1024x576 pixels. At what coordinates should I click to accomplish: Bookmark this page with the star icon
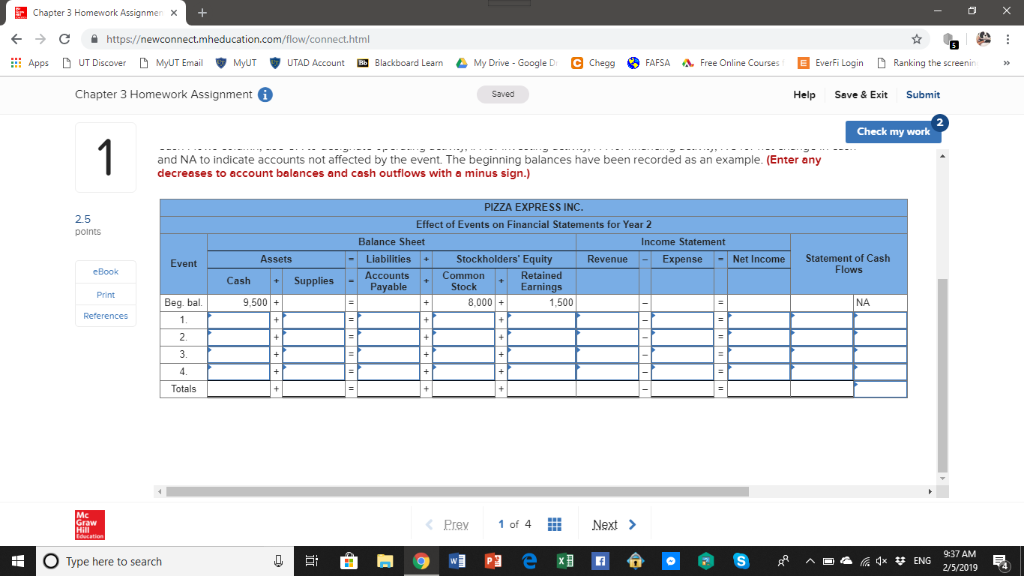tap(917, 39)
